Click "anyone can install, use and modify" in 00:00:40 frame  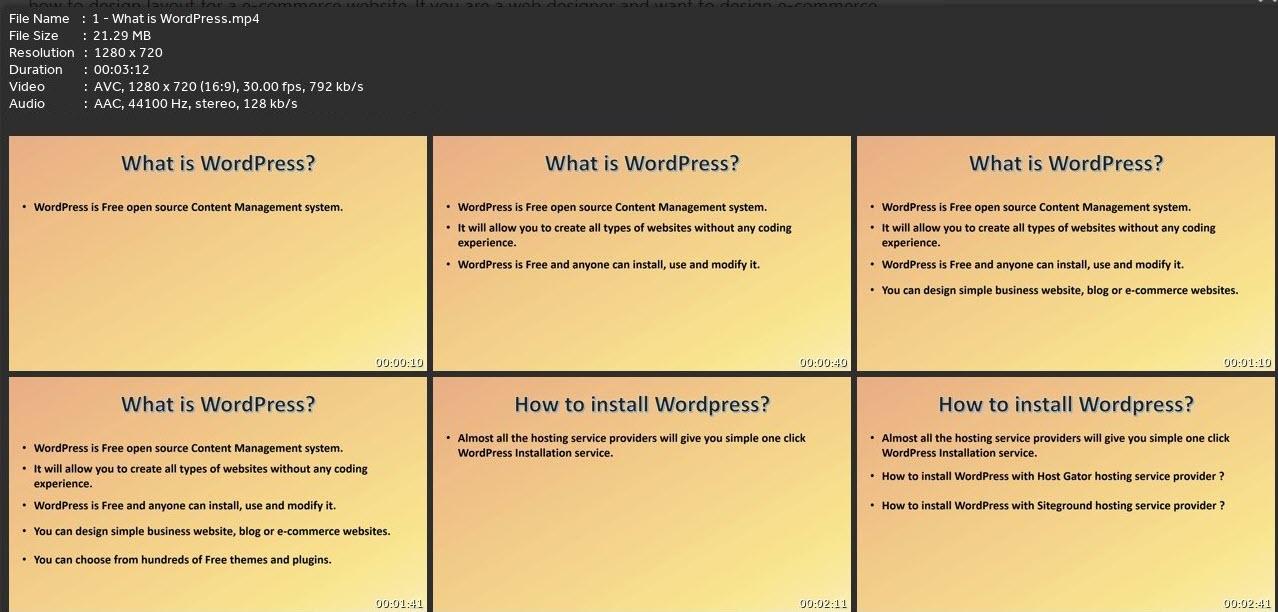tap(608, 265)
